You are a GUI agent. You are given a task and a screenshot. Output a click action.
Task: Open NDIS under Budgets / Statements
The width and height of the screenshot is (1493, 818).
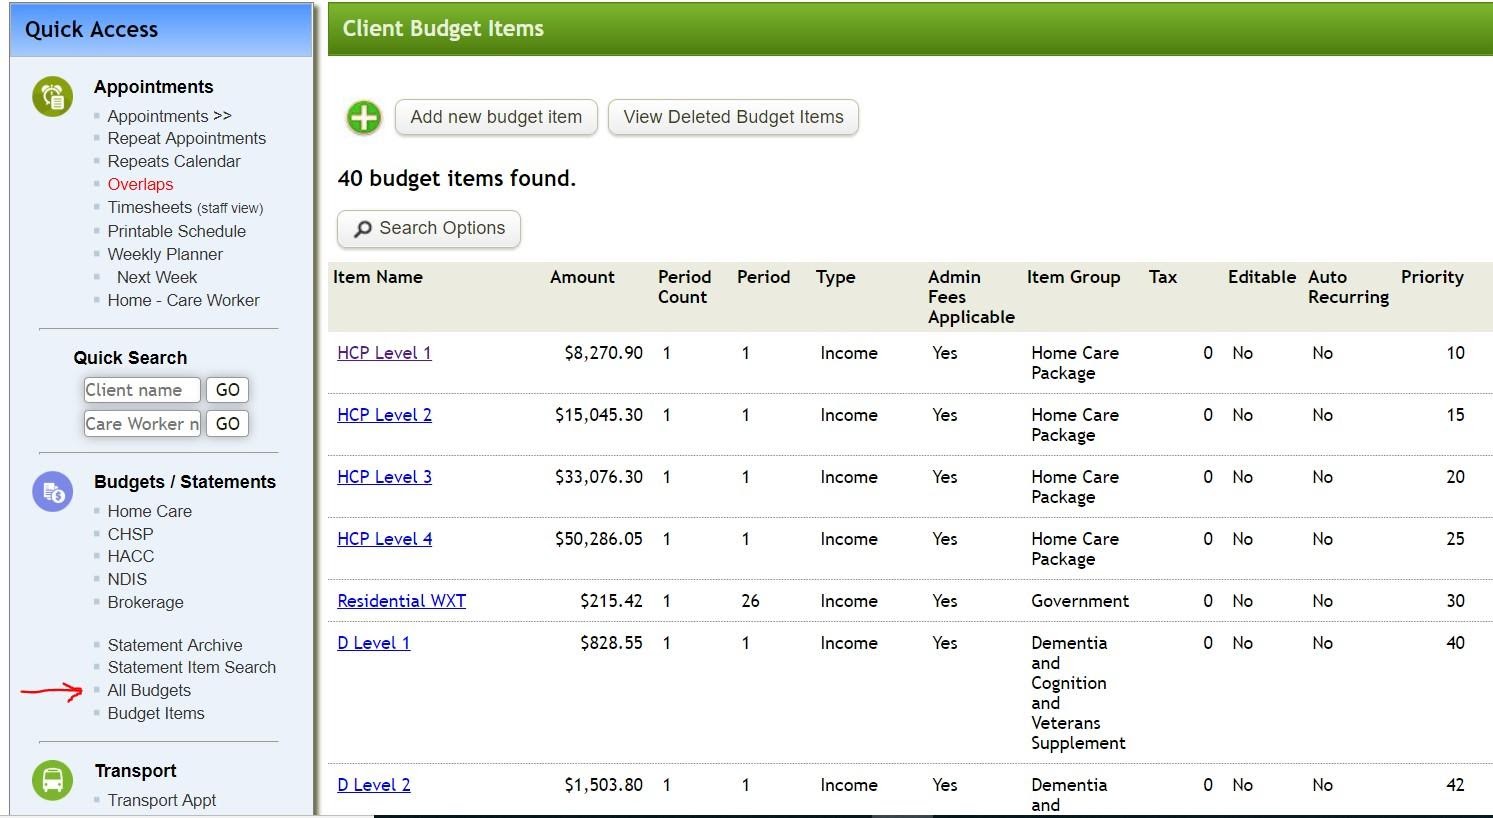coord(126,579)
